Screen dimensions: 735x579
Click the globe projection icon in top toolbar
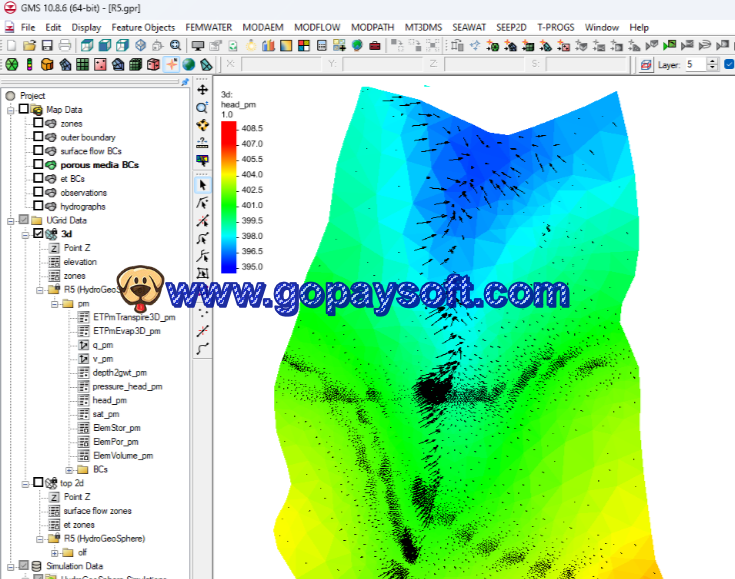coord(357,45)
